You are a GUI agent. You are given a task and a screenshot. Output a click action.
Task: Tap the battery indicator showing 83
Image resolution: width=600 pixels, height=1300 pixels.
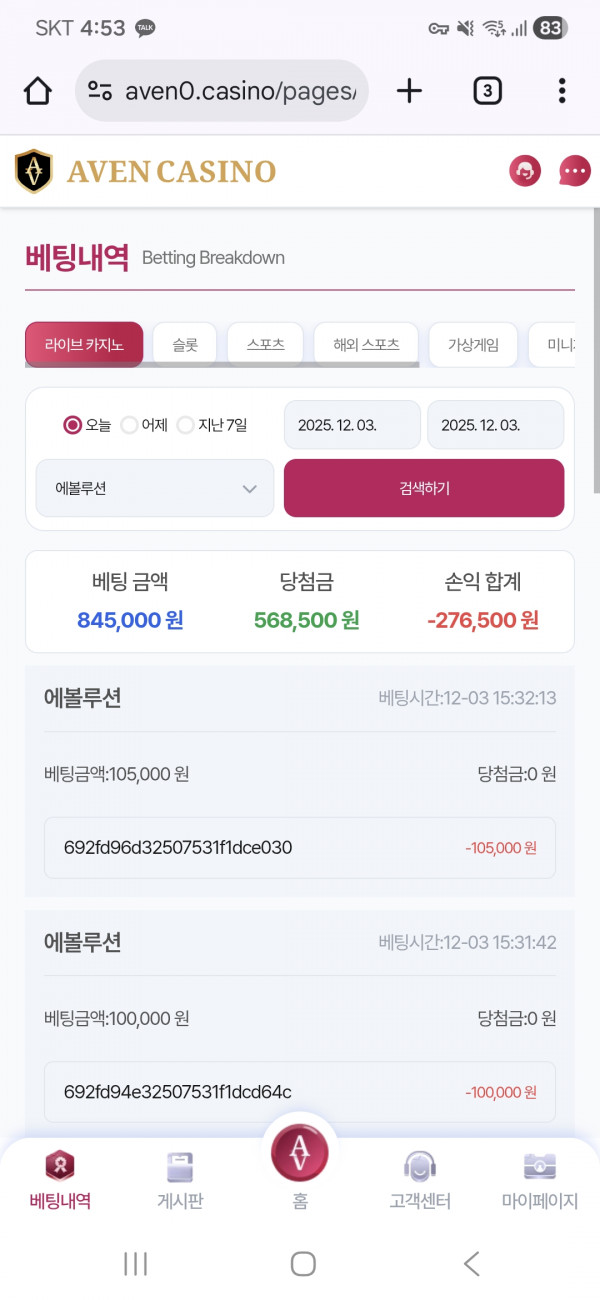(x=553, y=29)
